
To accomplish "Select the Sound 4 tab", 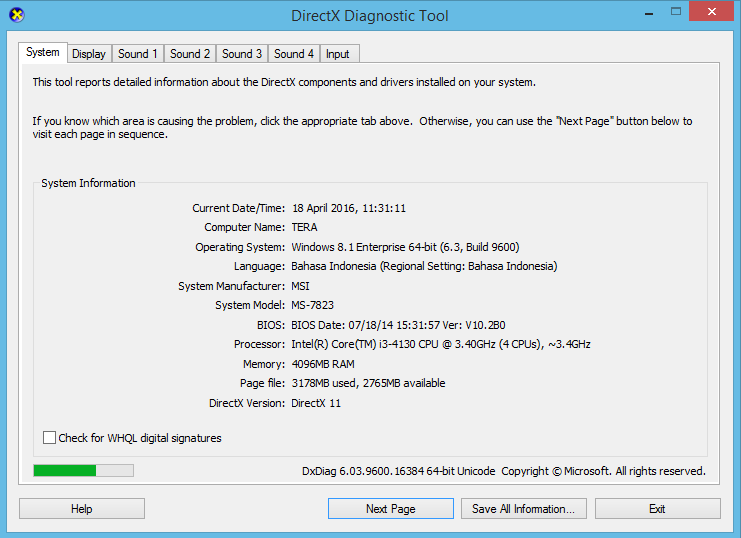I will (294, 54).
